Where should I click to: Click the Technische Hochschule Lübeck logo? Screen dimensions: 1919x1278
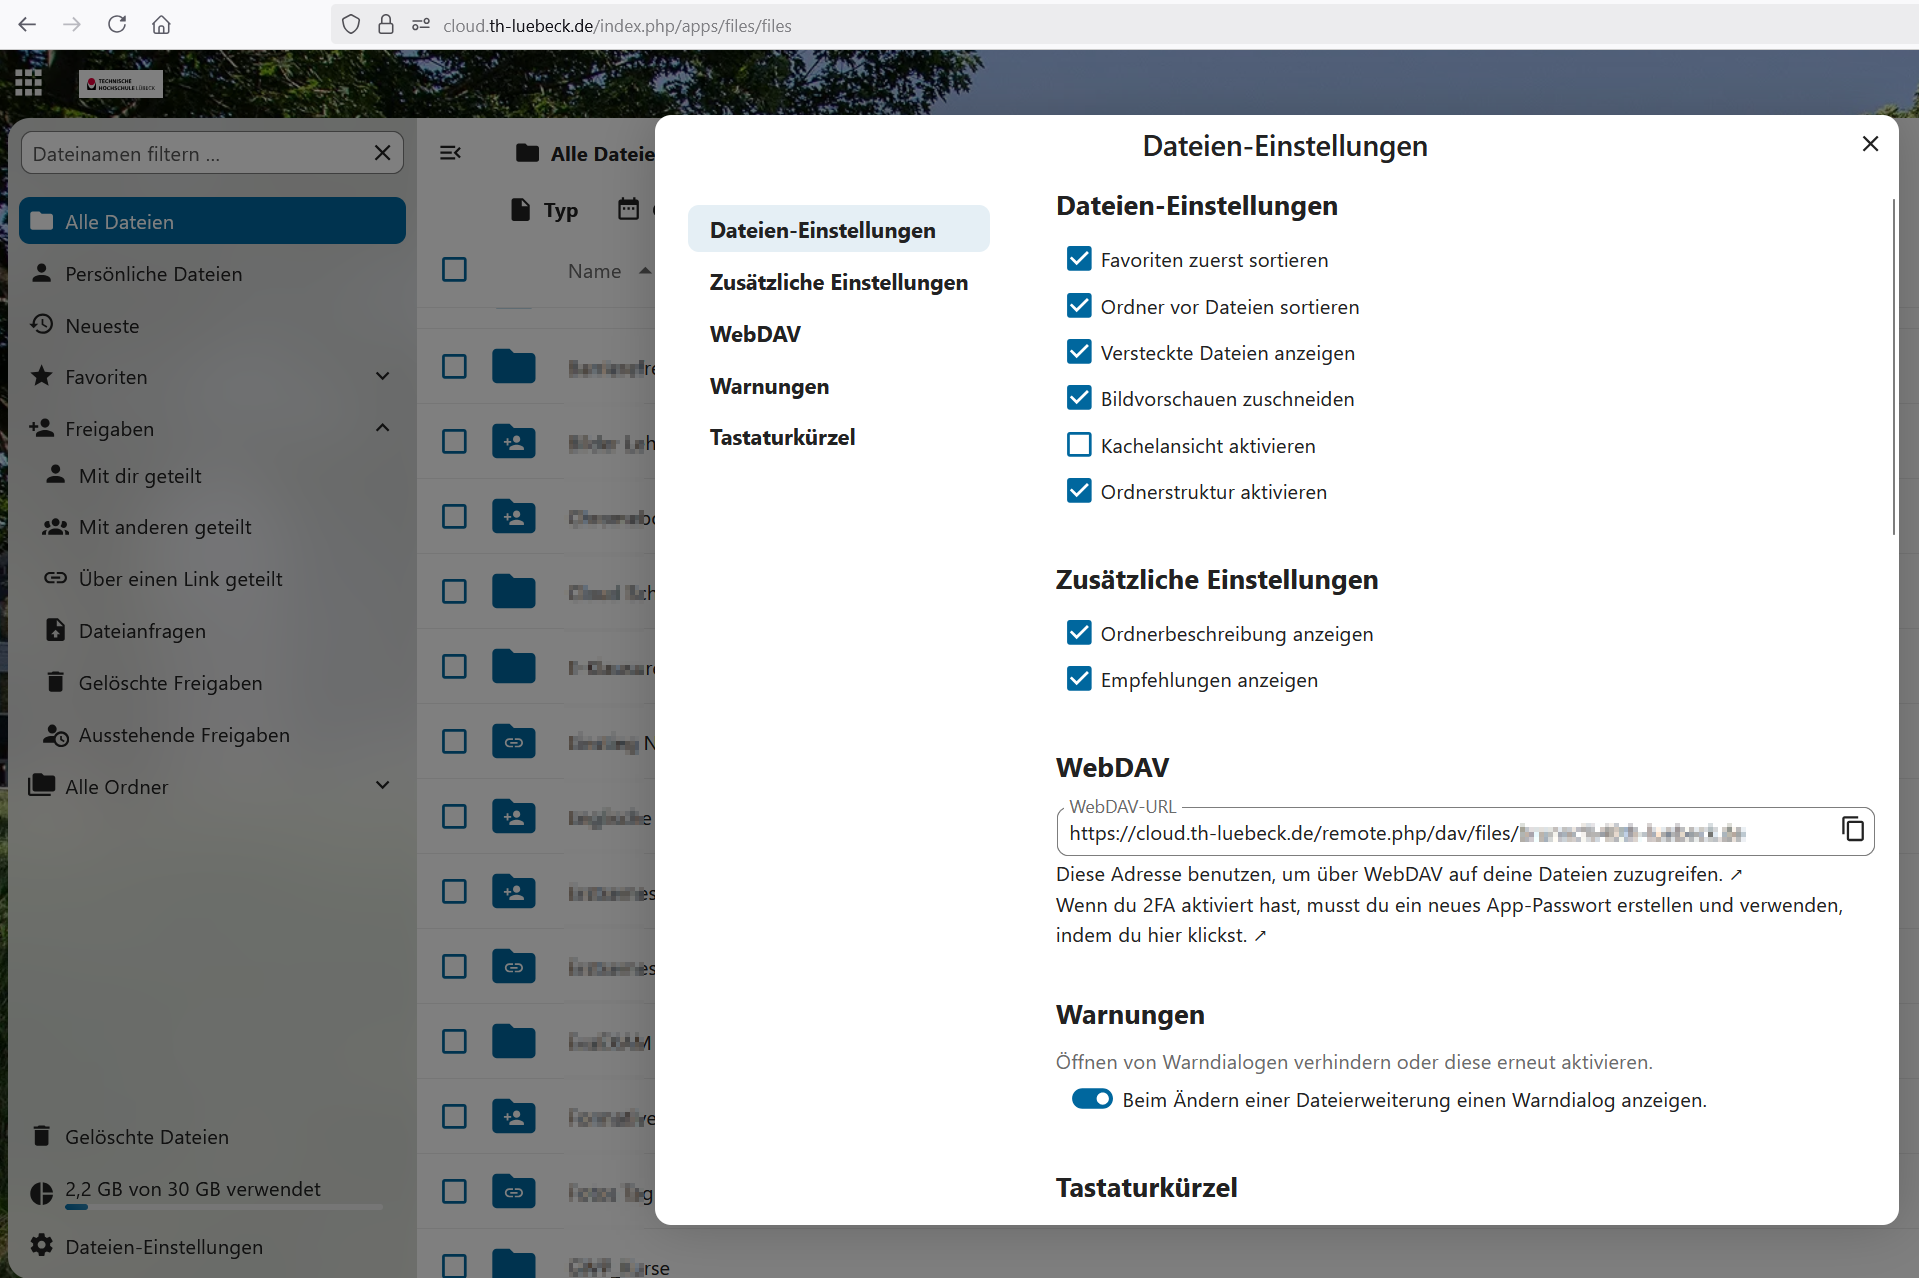coord(120,84)
